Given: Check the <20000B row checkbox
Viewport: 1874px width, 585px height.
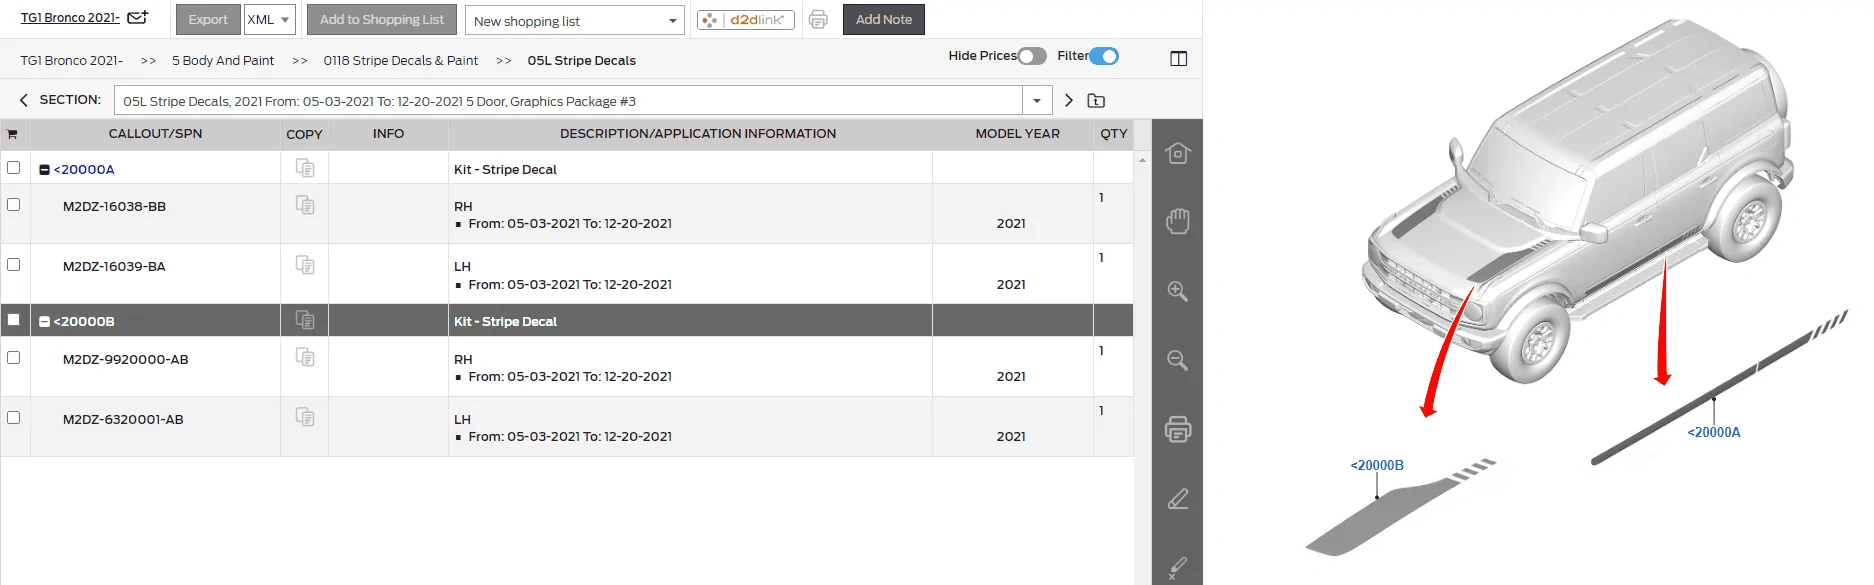Looking at the screenshot, I should 14,319.
